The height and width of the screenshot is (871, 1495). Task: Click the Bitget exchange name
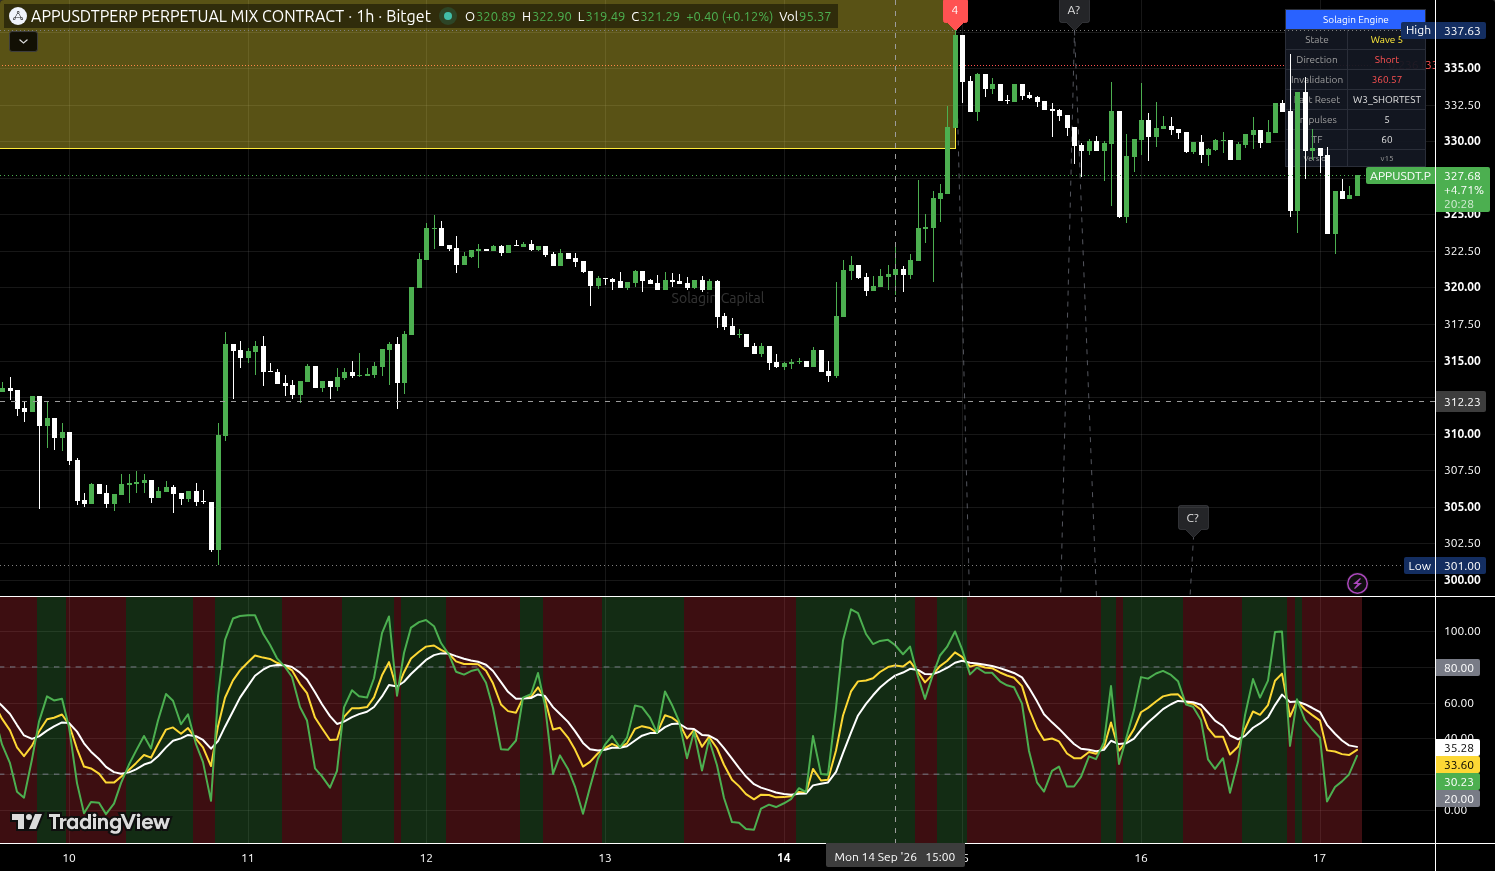click(x=408, y=16)
